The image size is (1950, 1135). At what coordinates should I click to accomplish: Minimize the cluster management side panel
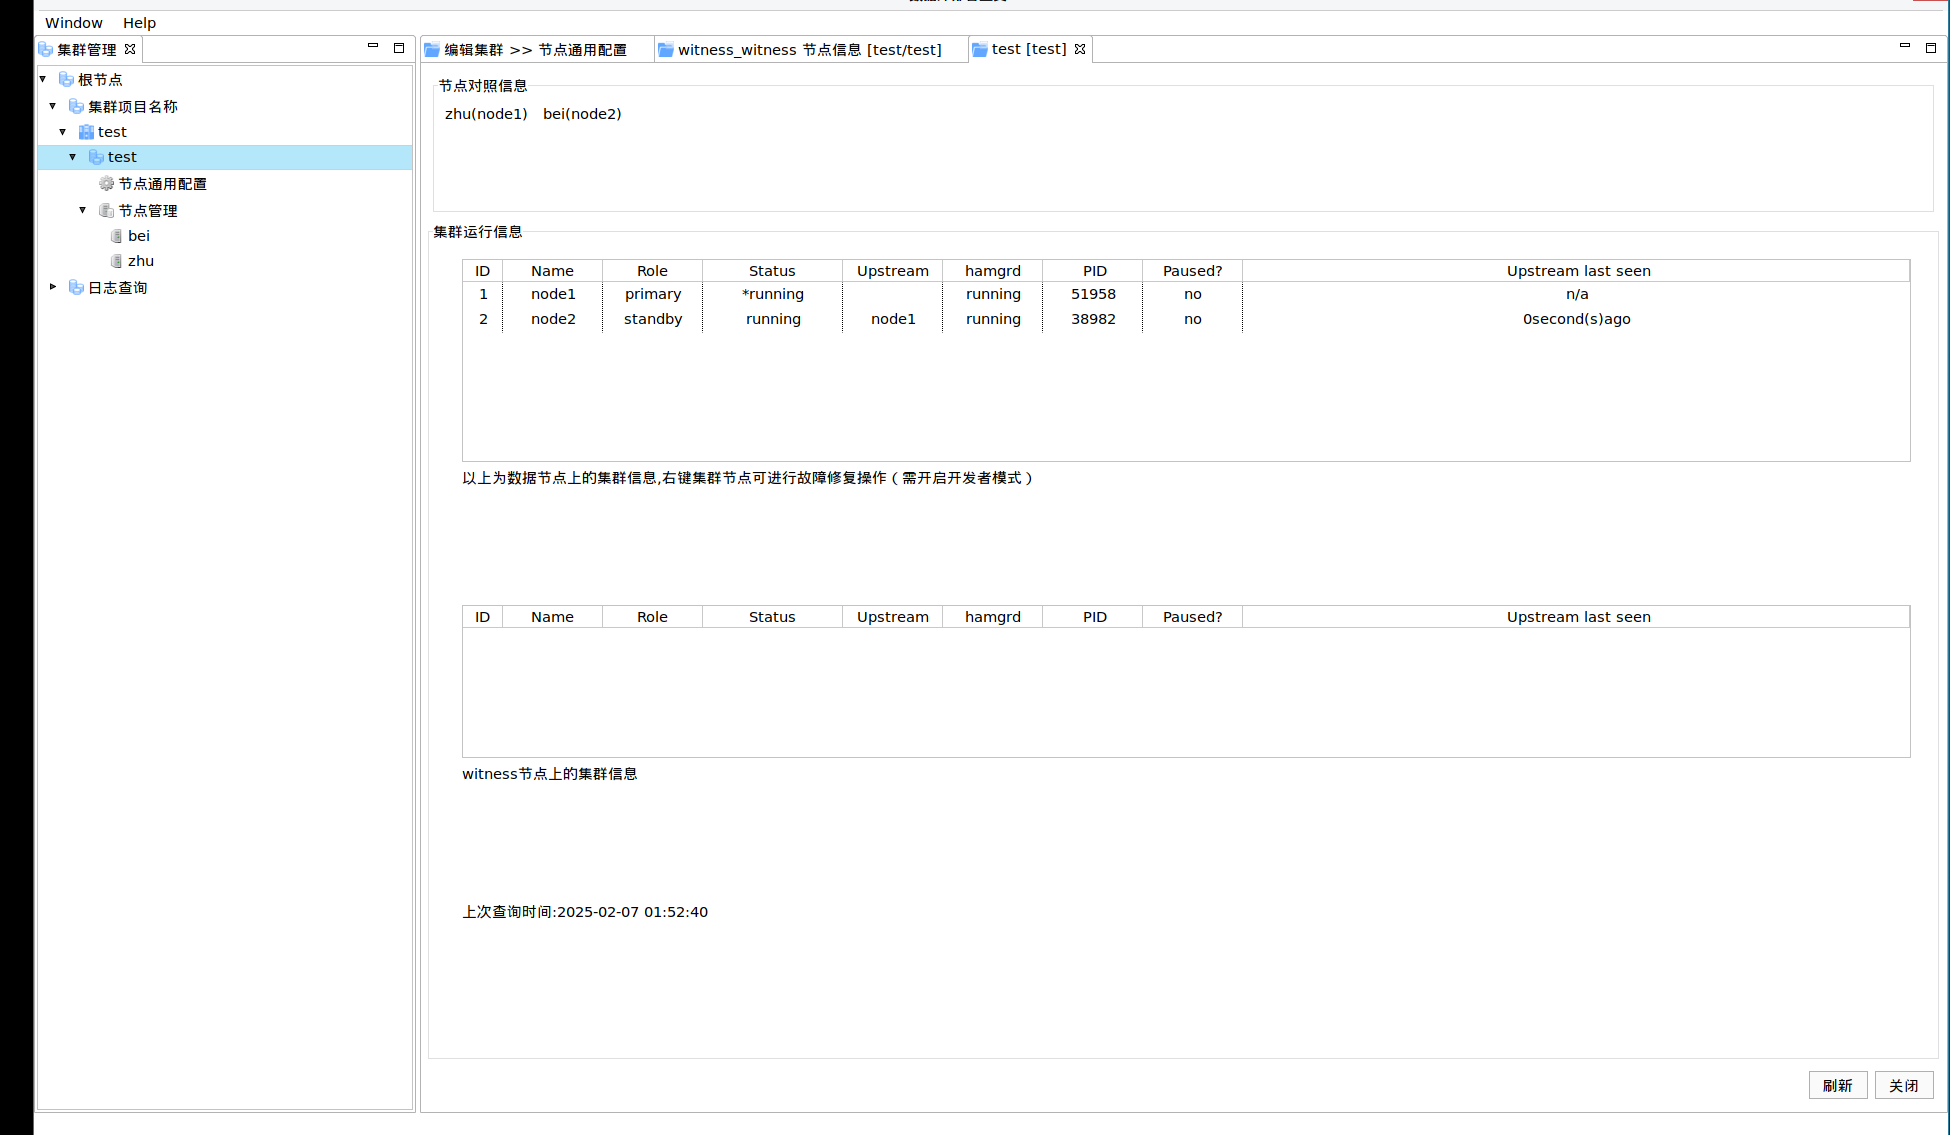(373, 47)
